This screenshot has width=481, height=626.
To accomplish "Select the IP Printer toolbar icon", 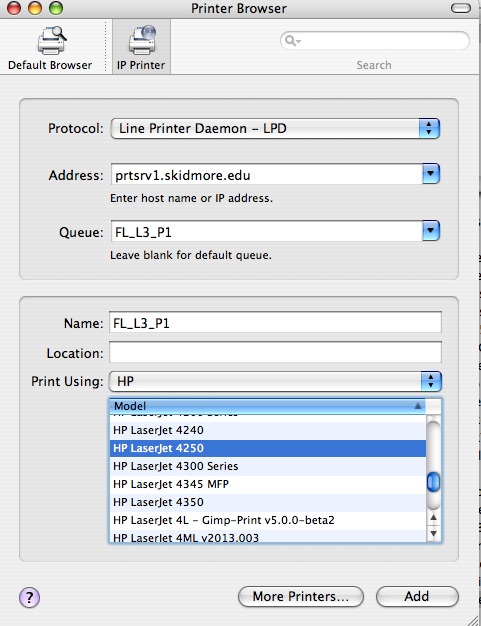I will point(141,48).
